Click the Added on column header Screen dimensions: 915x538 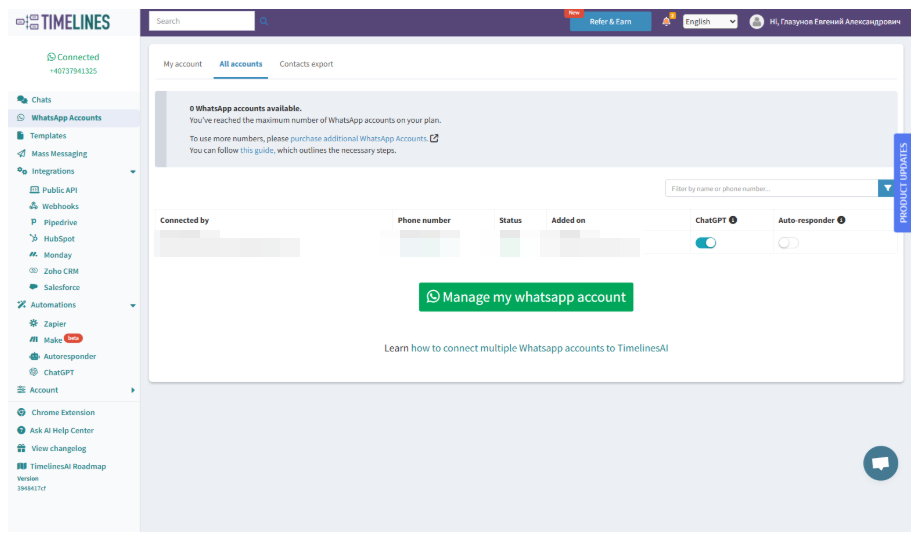pos(568,221)
